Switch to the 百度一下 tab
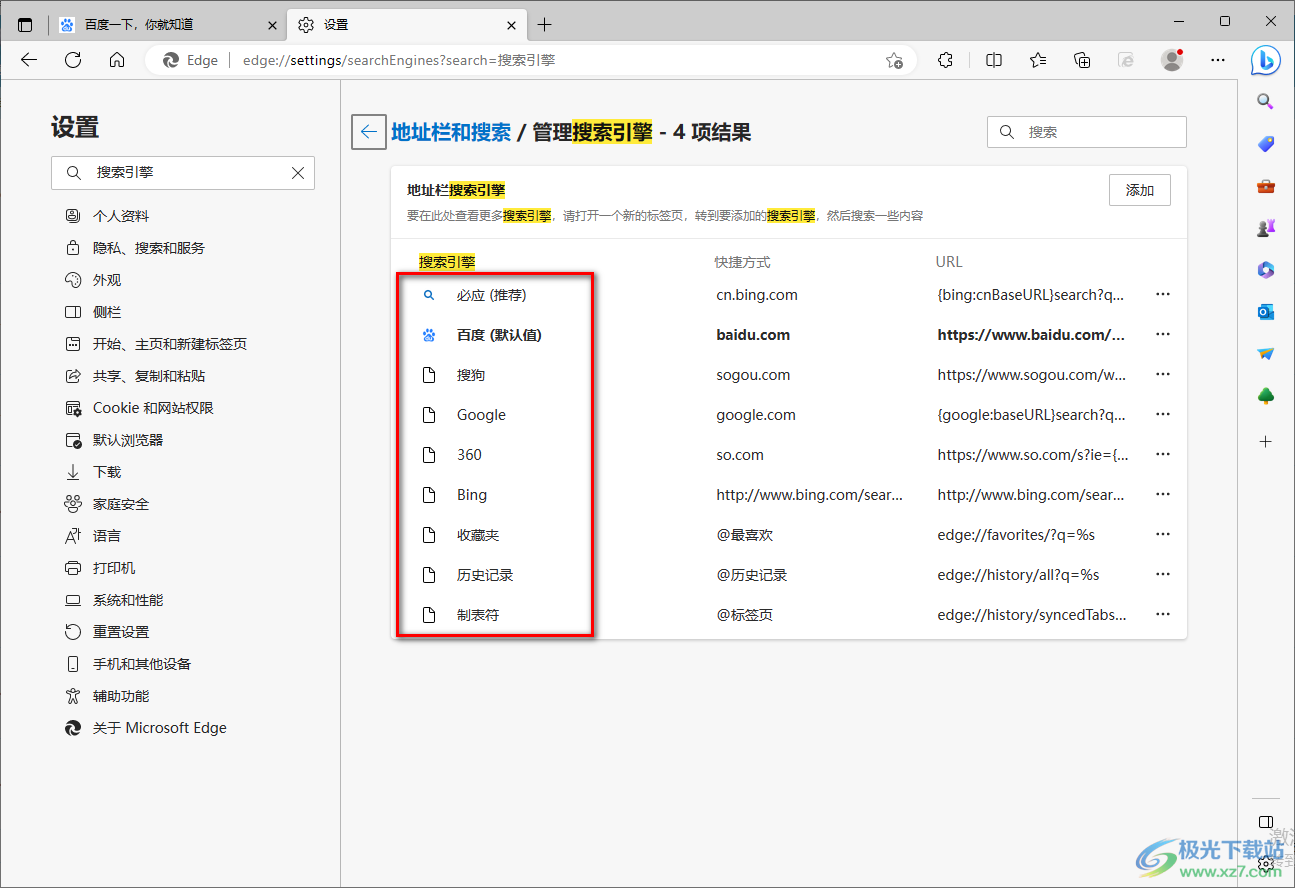The image size is (1295, 888). click(x=167, y=24)
